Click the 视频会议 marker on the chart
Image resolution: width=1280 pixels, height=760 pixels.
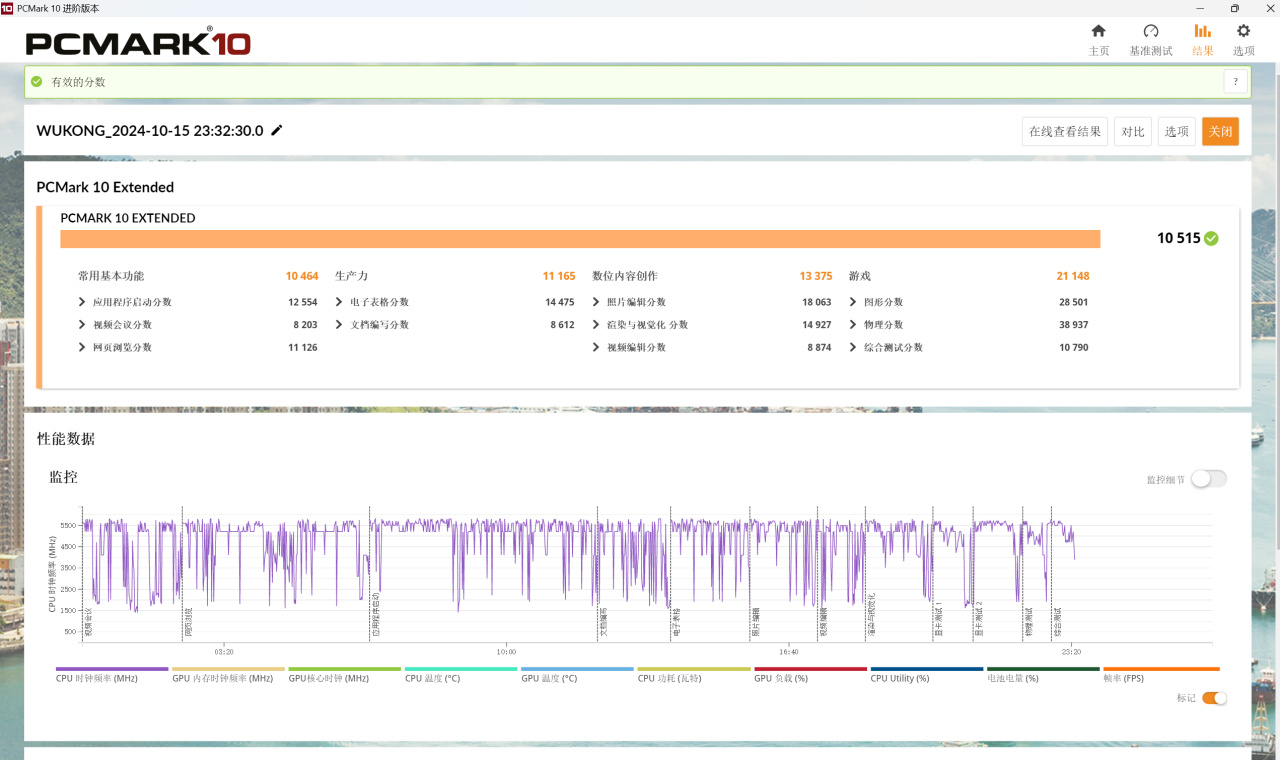(x=89, y=623)
